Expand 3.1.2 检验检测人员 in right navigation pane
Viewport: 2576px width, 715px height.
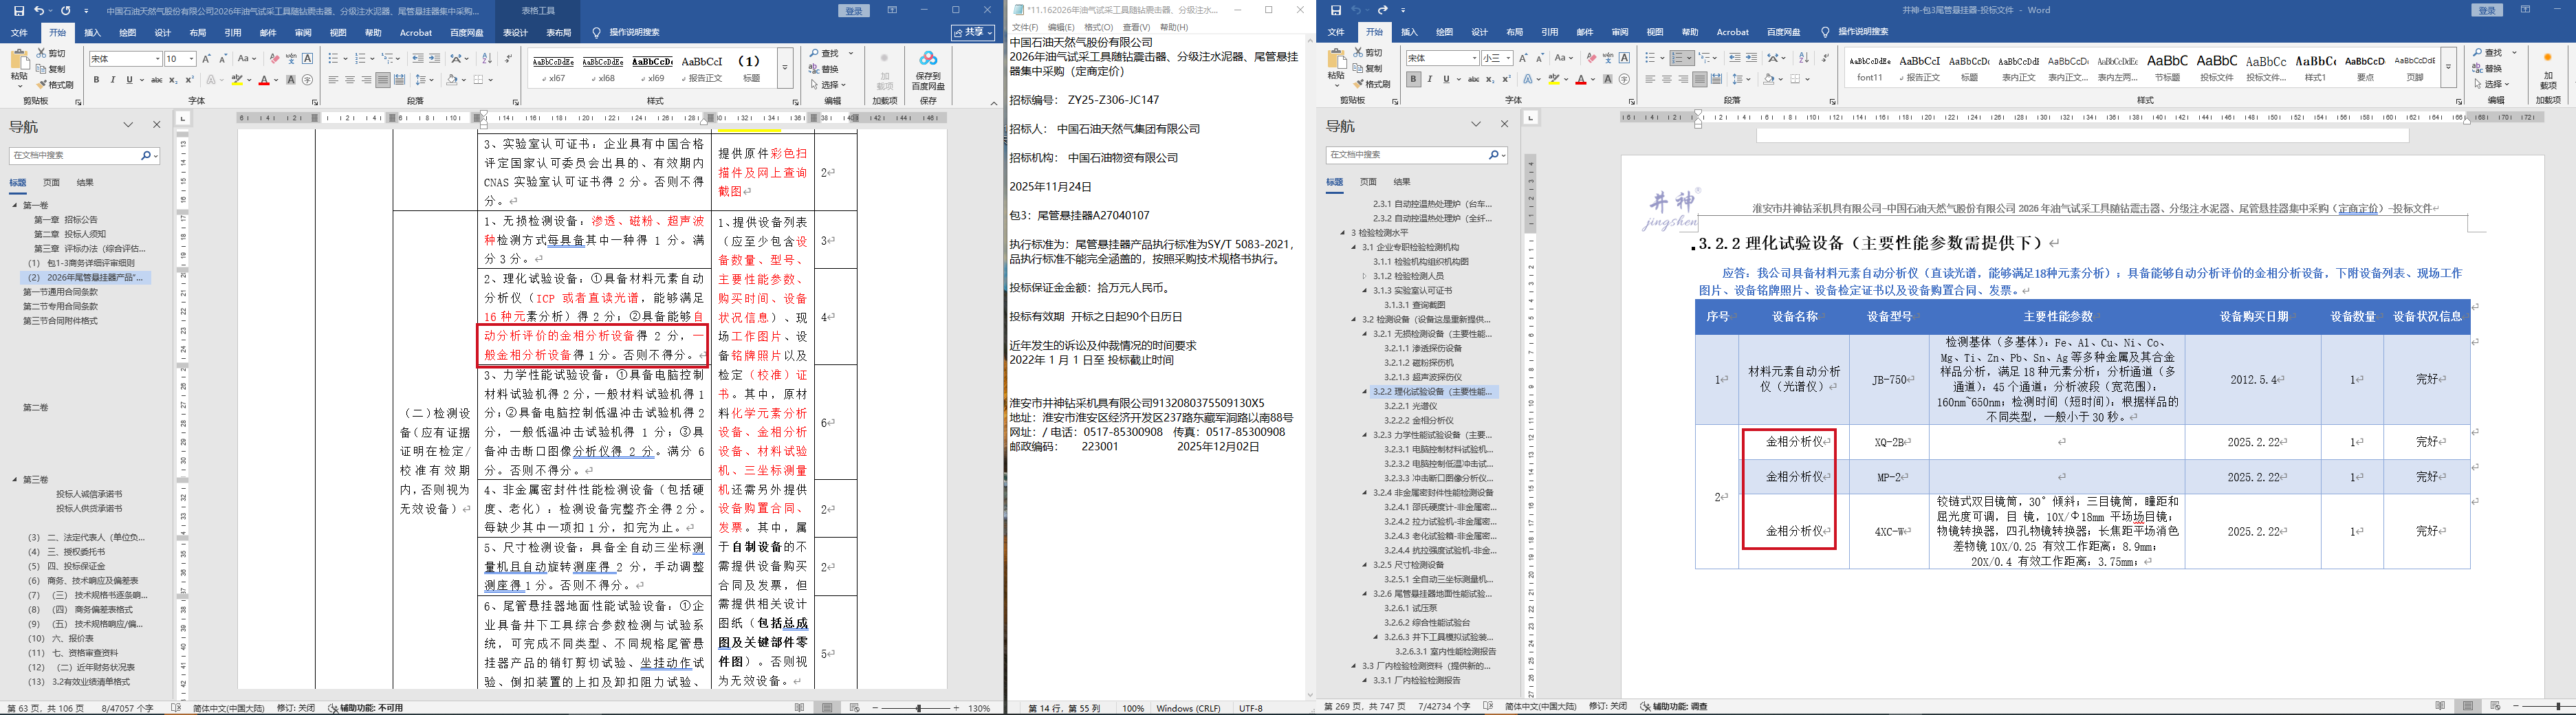(1364, 276)
